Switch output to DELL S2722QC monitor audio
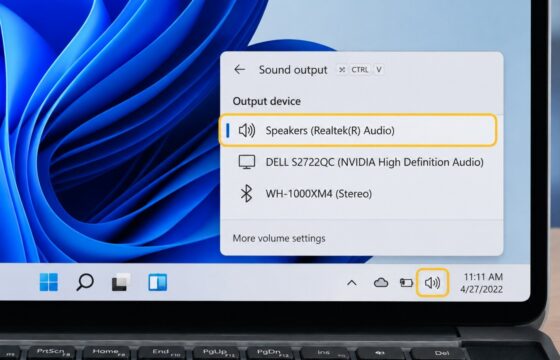Screen dimensions: 560x360 pos(361,162)
